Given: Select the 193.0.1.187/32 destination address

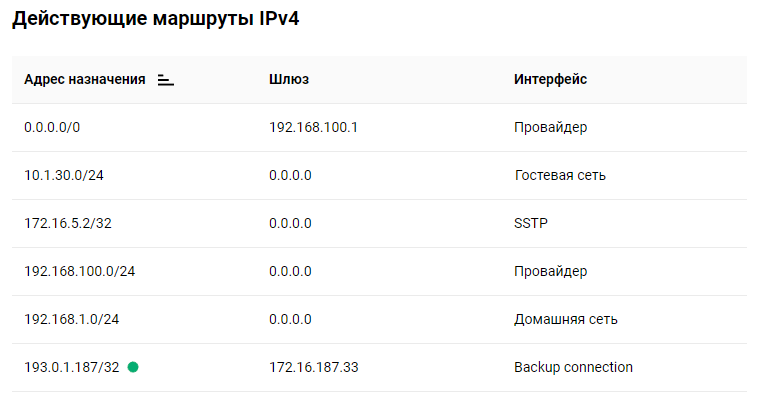Looking at the screenshot, I should [x=72, y=367].
